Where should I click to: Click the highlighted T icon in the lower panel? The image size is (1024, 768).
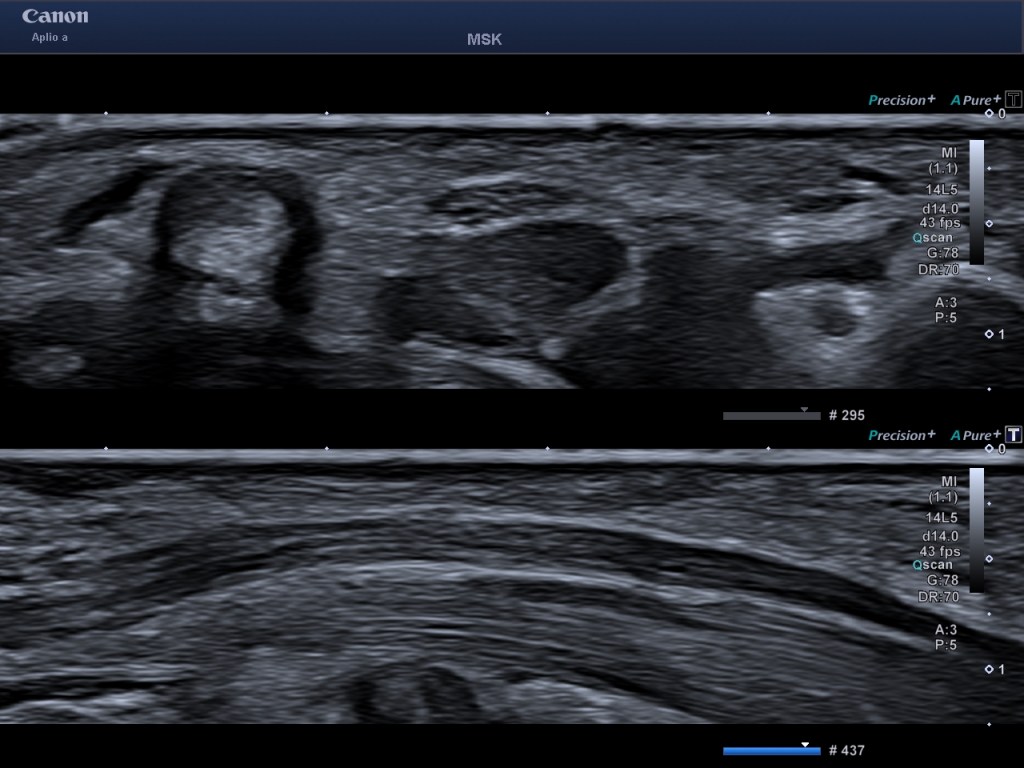1014,435
